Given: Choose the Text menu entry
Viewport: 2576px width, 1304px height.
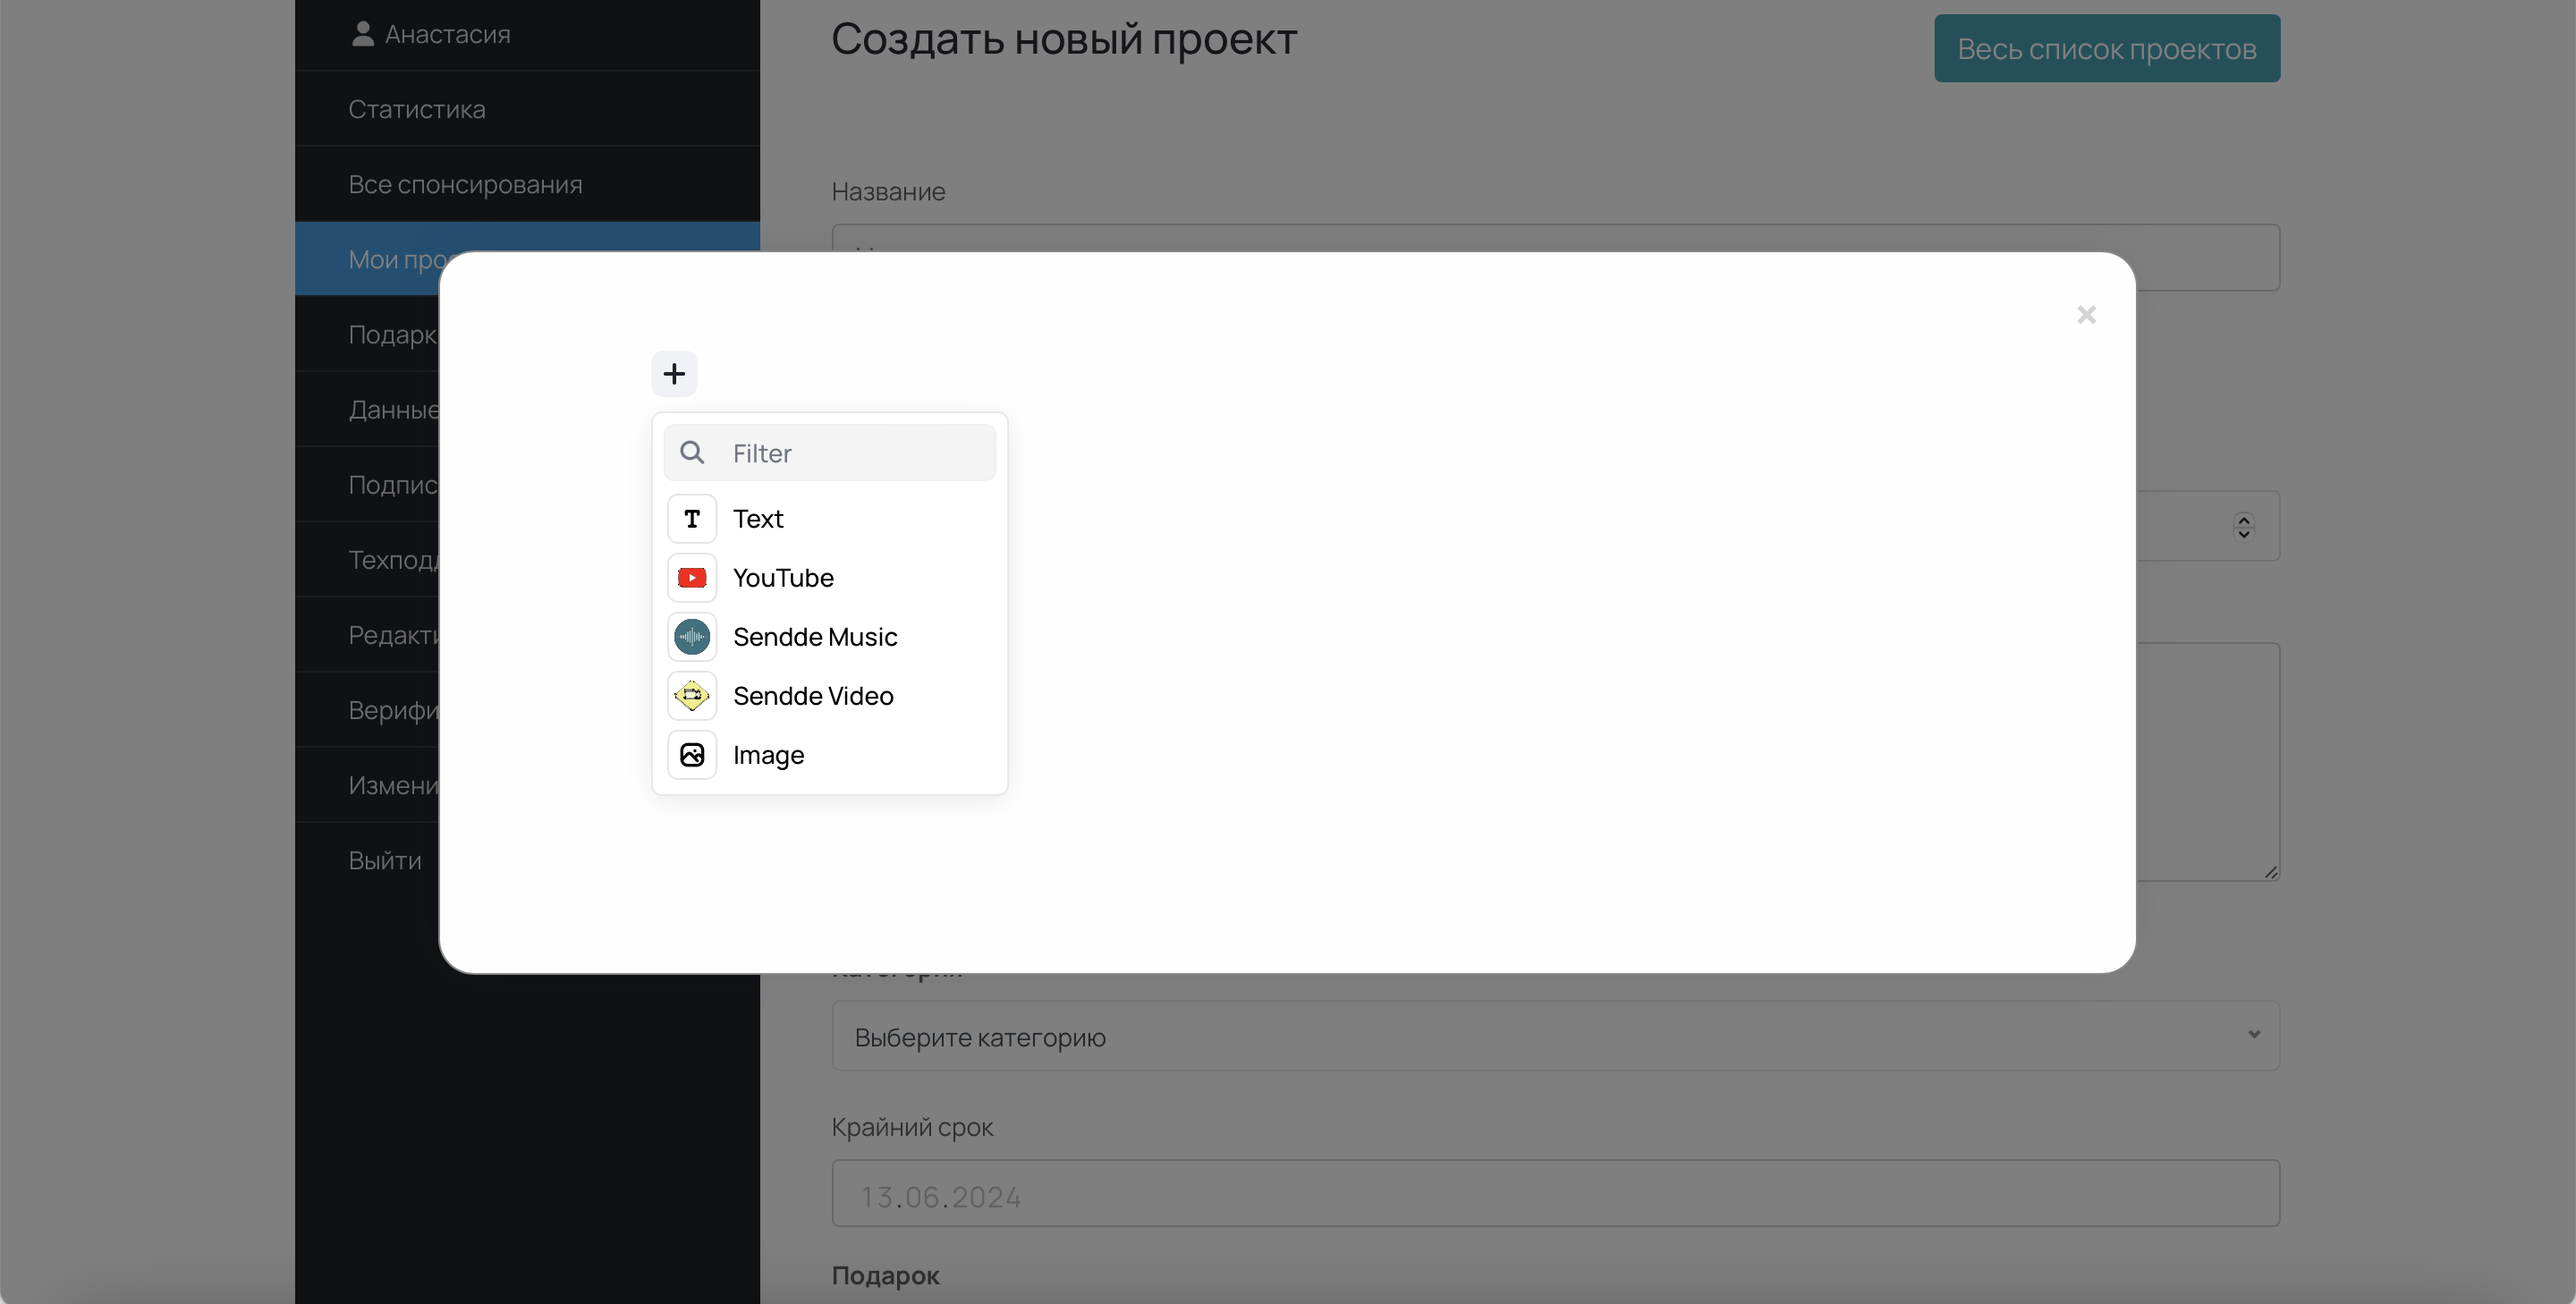Looking at the screenshot, I should pyautogui.click(x=830, y=519).
